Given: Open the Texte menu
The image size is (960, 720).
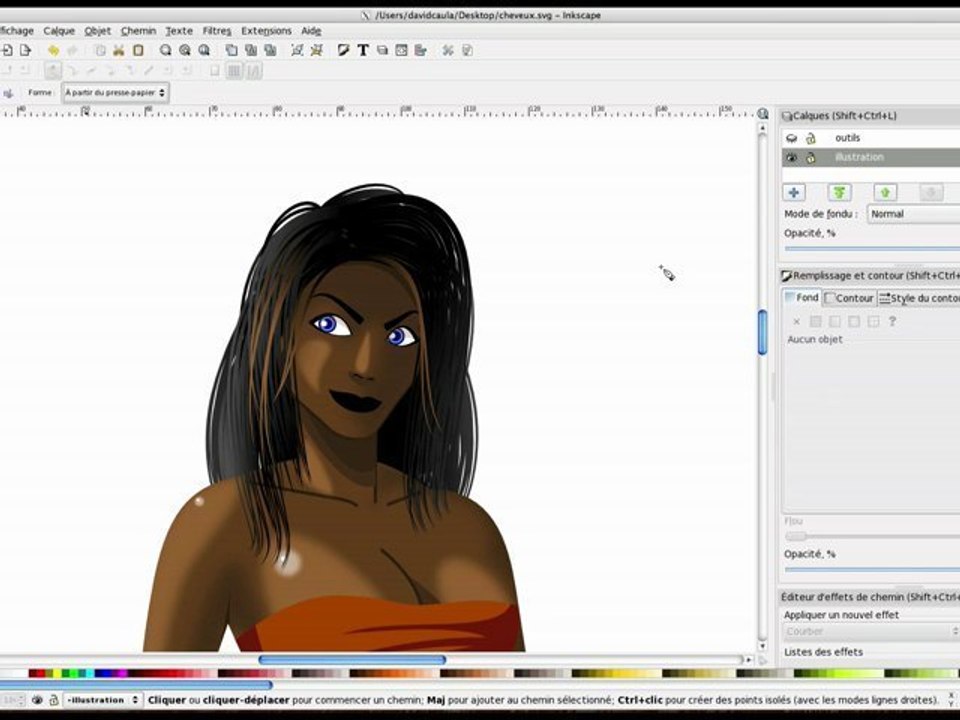Looking at the screenshot, I should tap(179, 31).
